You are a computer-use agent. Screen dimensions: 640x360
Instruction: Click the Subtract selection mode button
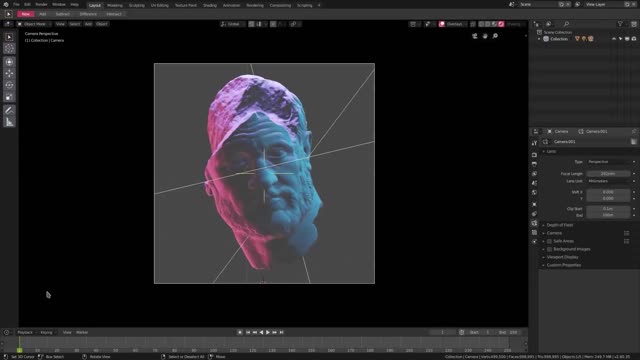point(62,14)
